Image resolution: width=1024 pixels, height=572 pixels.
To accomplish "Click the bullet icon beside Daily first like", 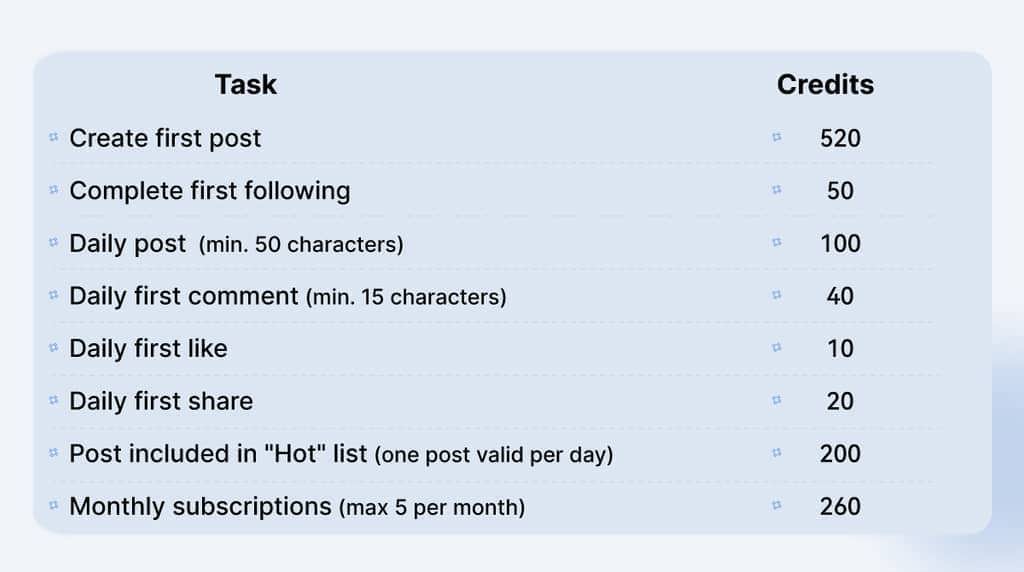I will [54, 348].
